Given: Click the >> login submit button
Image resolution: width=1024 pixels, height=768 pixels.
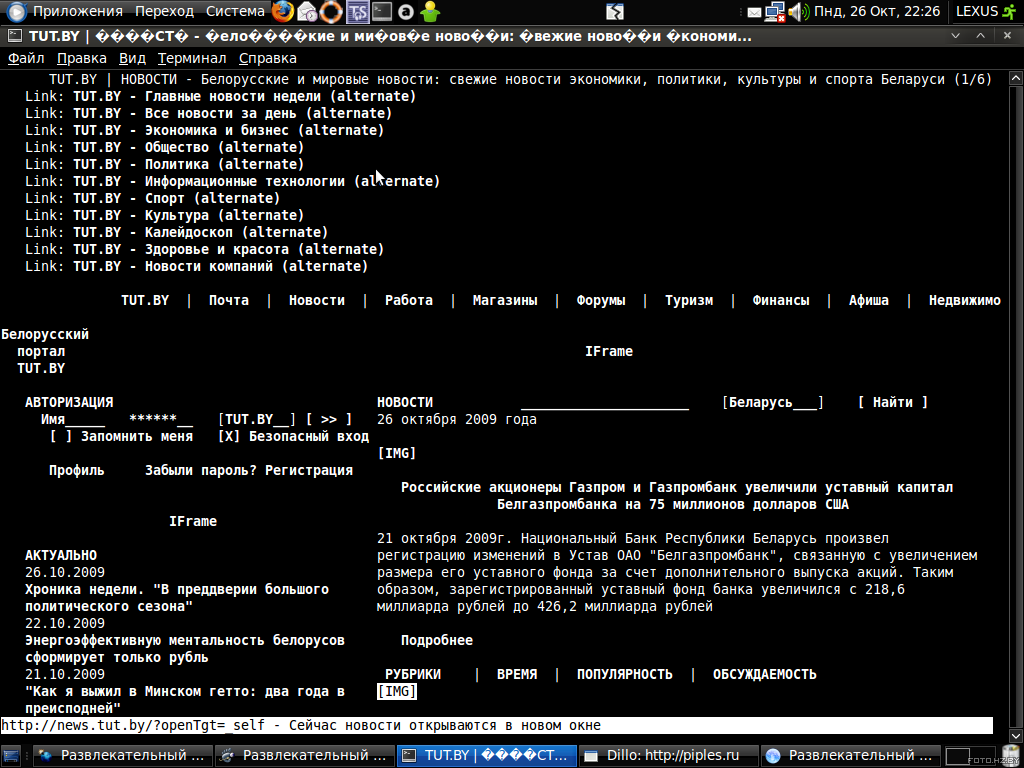Looking at the screenshot, I should coord(329,419).
